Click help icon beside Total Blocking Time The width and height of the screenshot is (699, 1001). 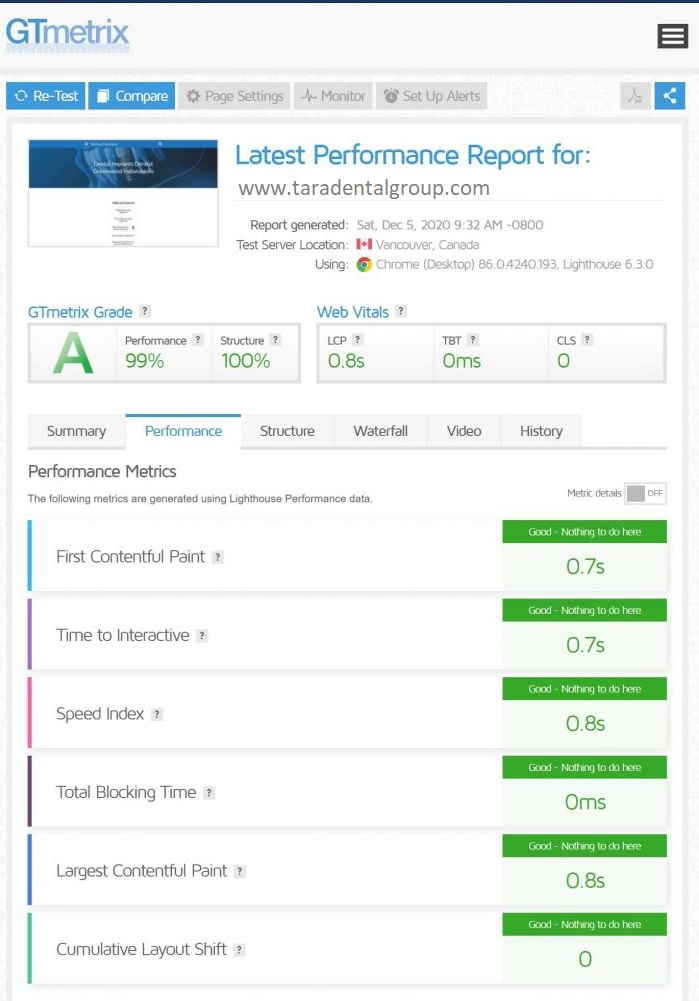[209, 793]
